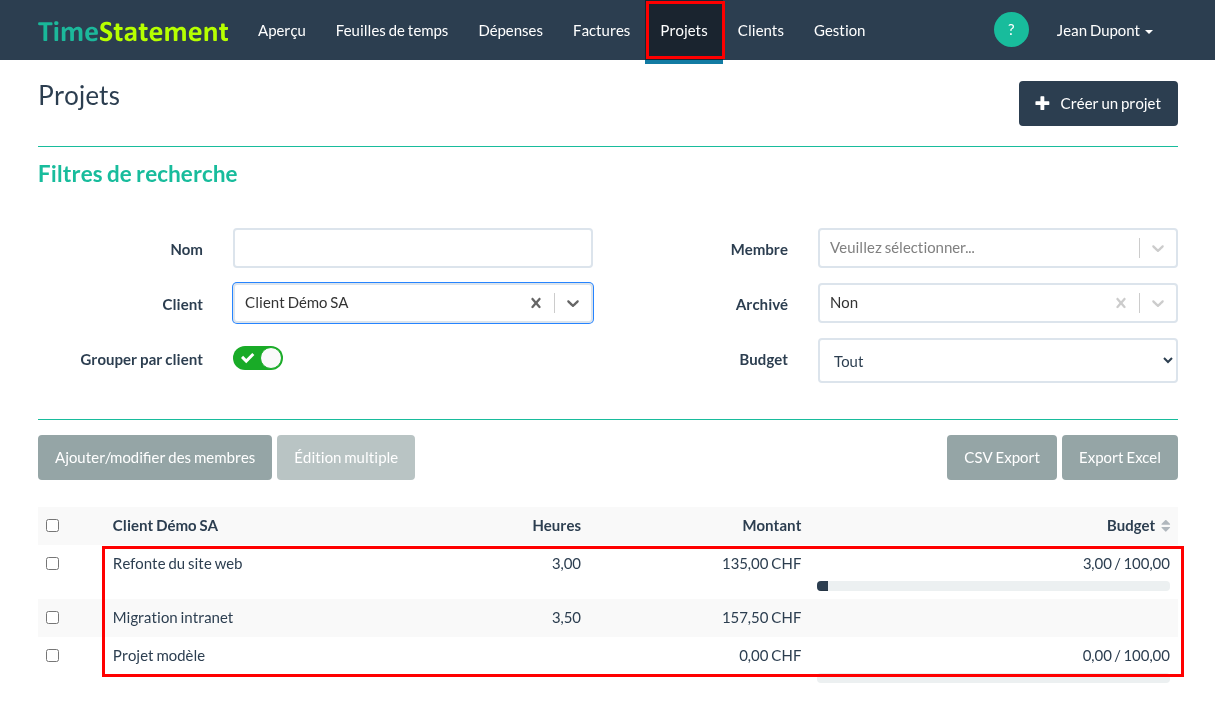Focus the Nom search field
The width and height of the screenshot is (1215, 703).
click(x=413, y=248)
